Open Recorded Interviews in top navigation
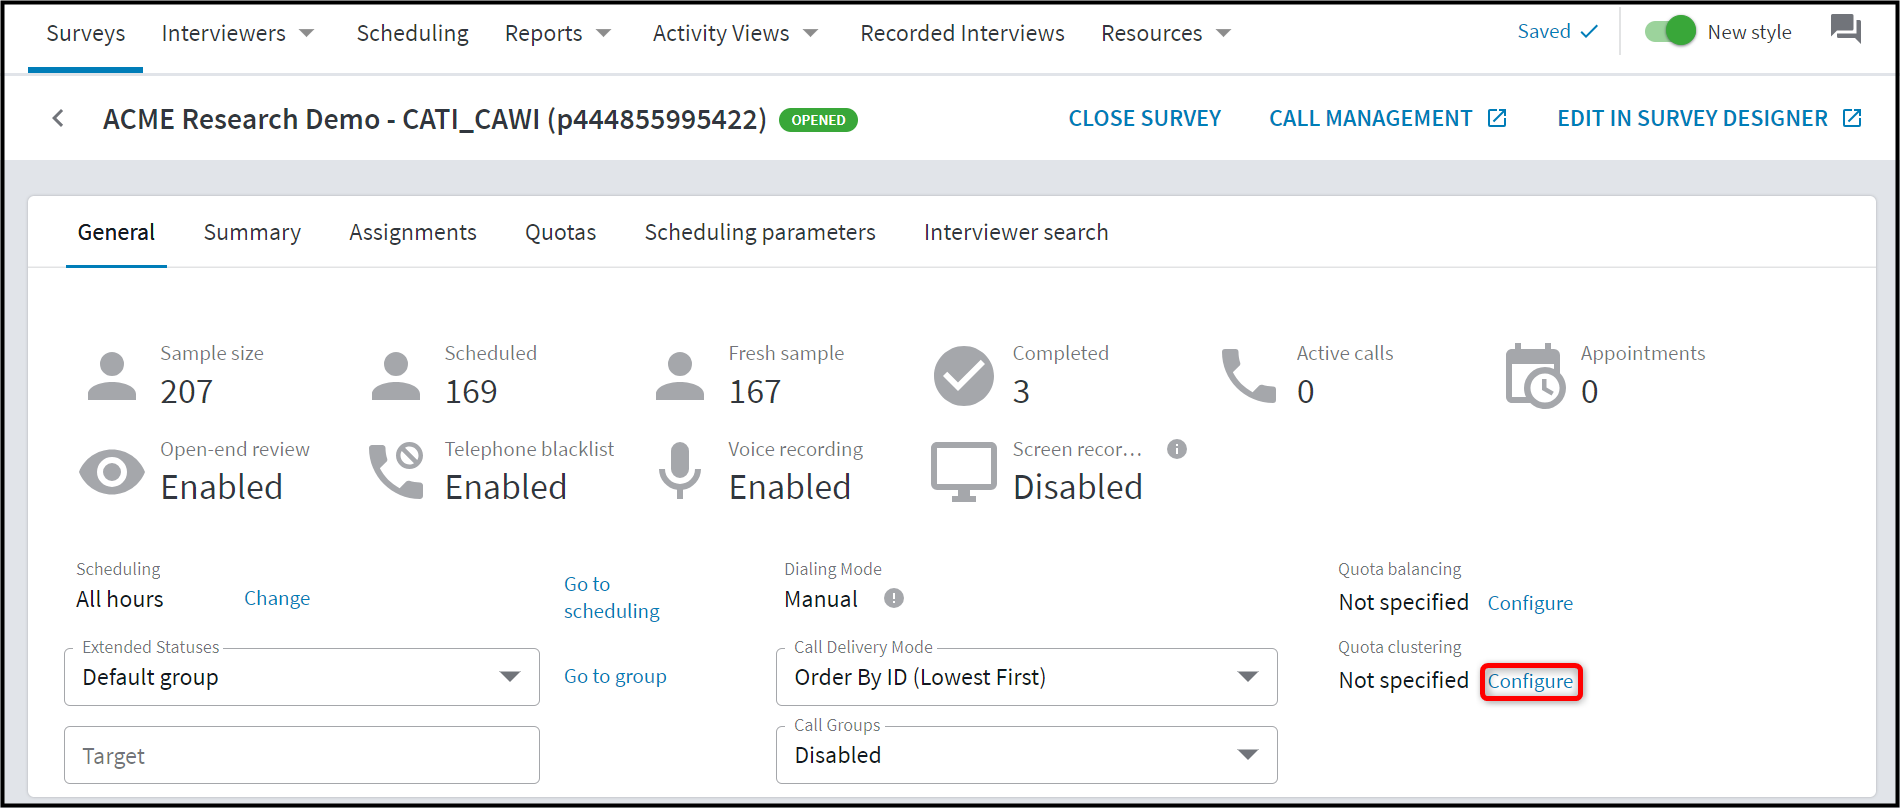 [x=962, y=33]
